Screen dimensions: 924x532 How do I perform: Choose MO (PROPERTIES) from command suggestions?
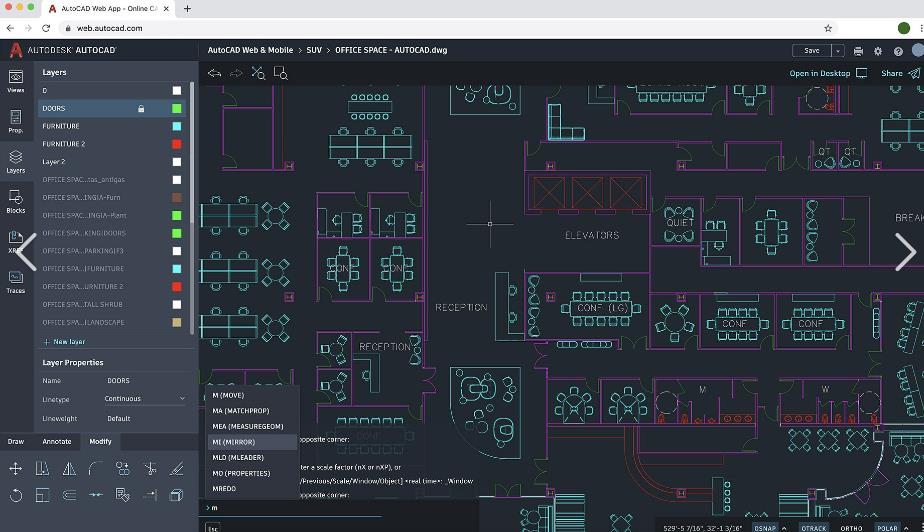pos(252,473)
